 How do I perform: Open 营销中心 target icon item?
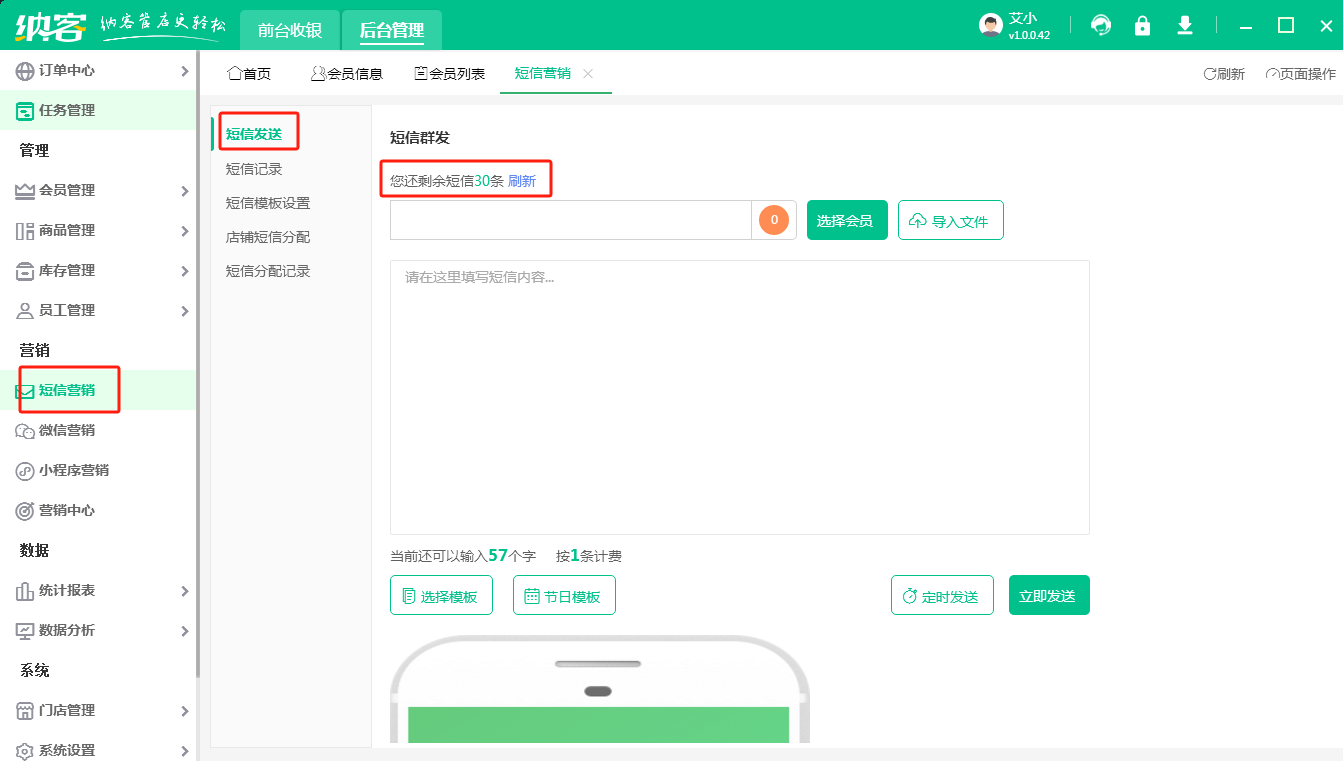tap(66, 510)
